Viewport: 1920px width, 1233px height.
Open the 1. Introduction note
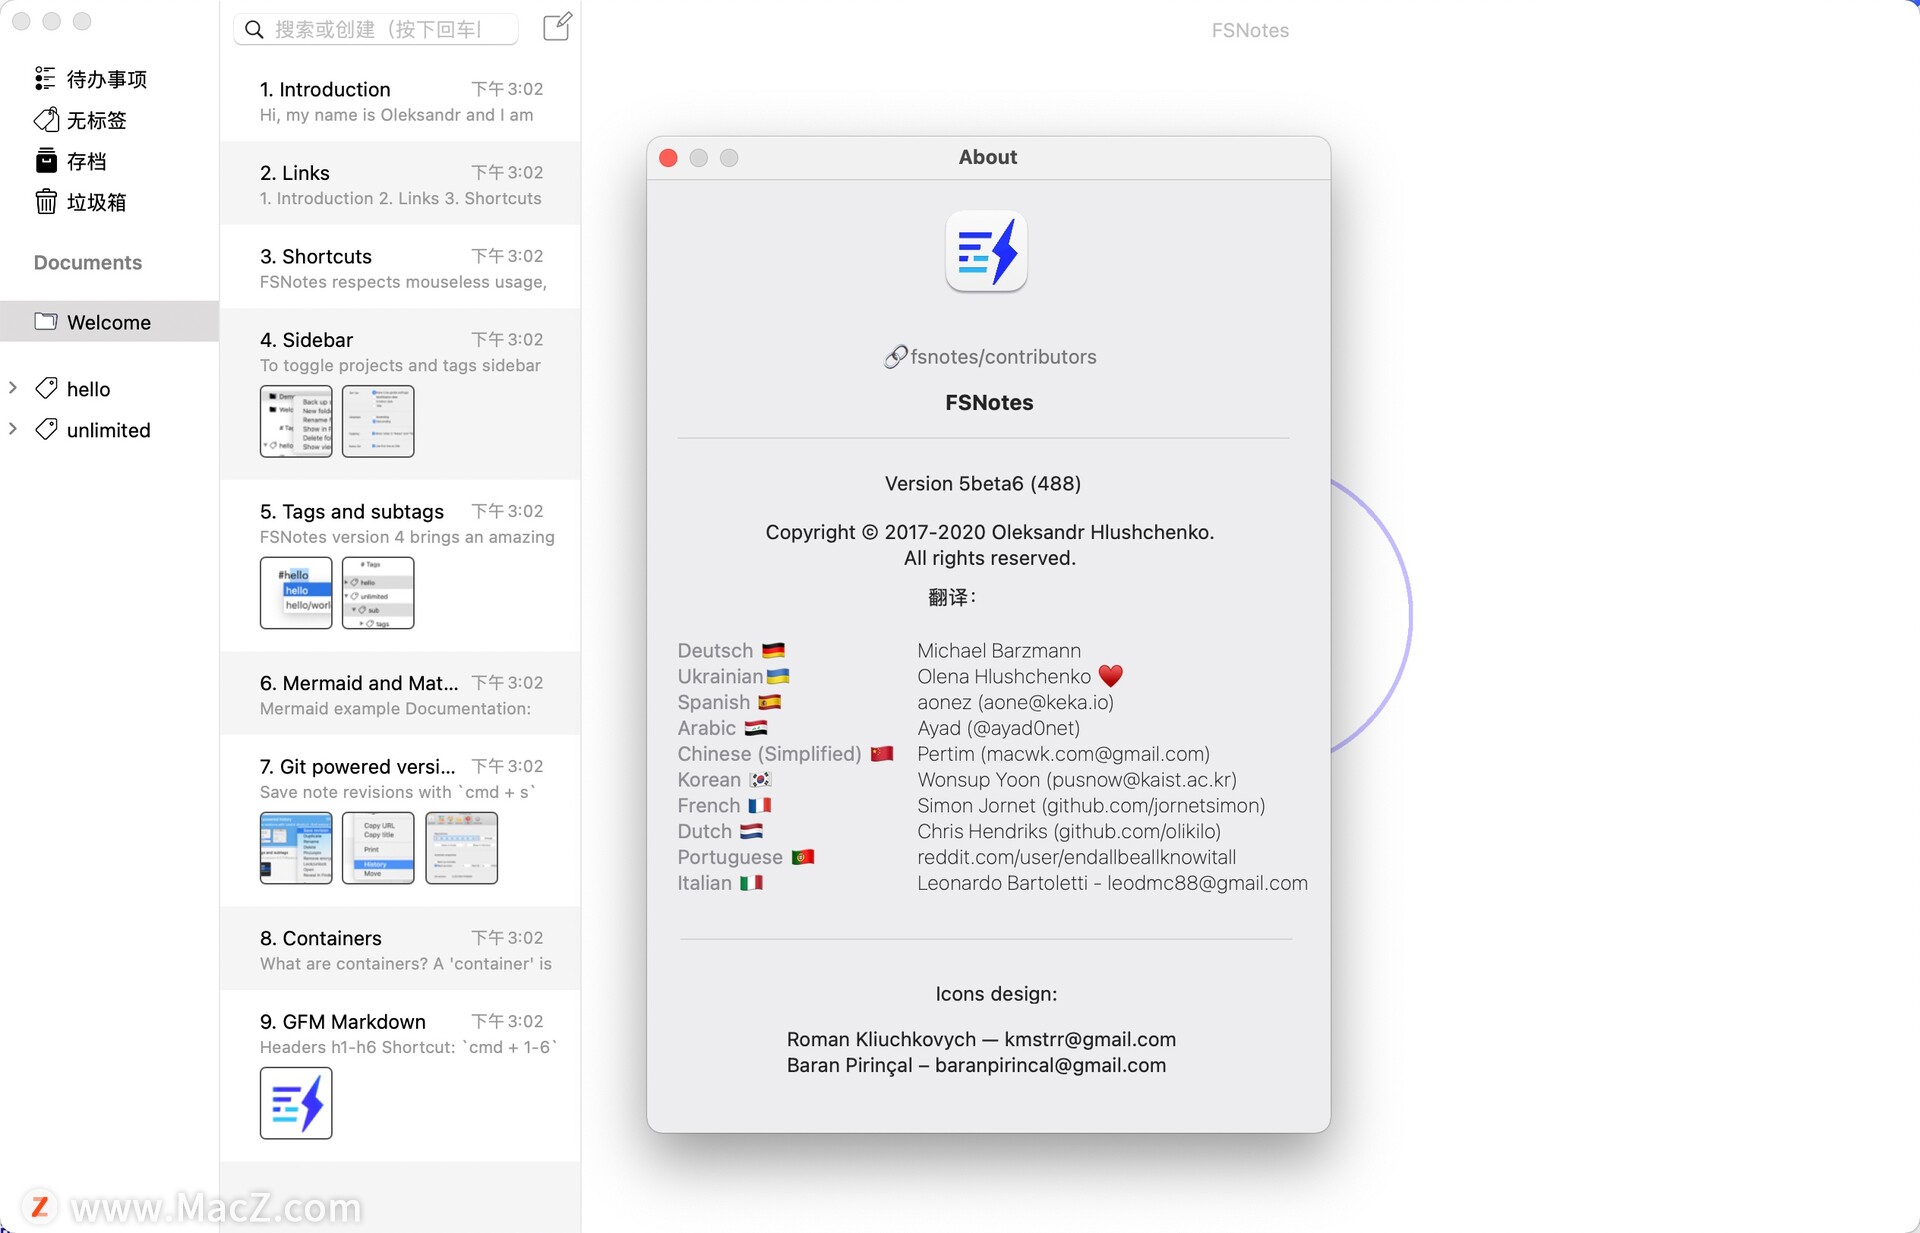pos(400,100)
